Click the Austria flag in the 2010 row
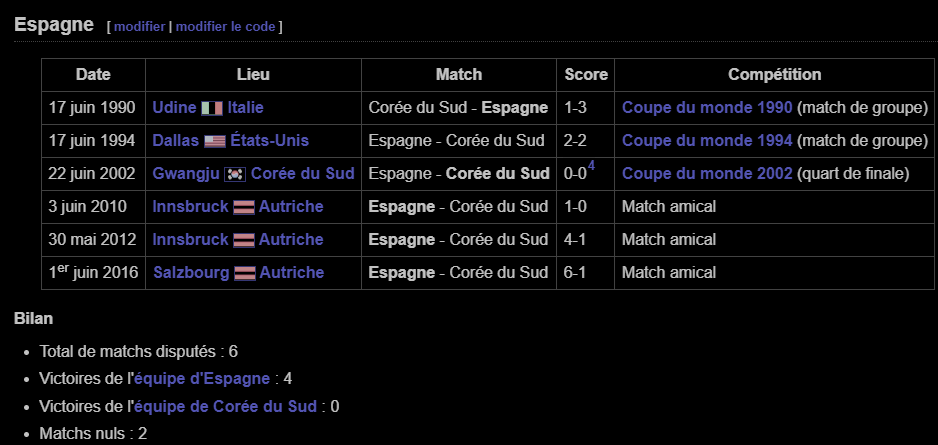Viewport: 938px width, 445px height. [x=244, y=207]
